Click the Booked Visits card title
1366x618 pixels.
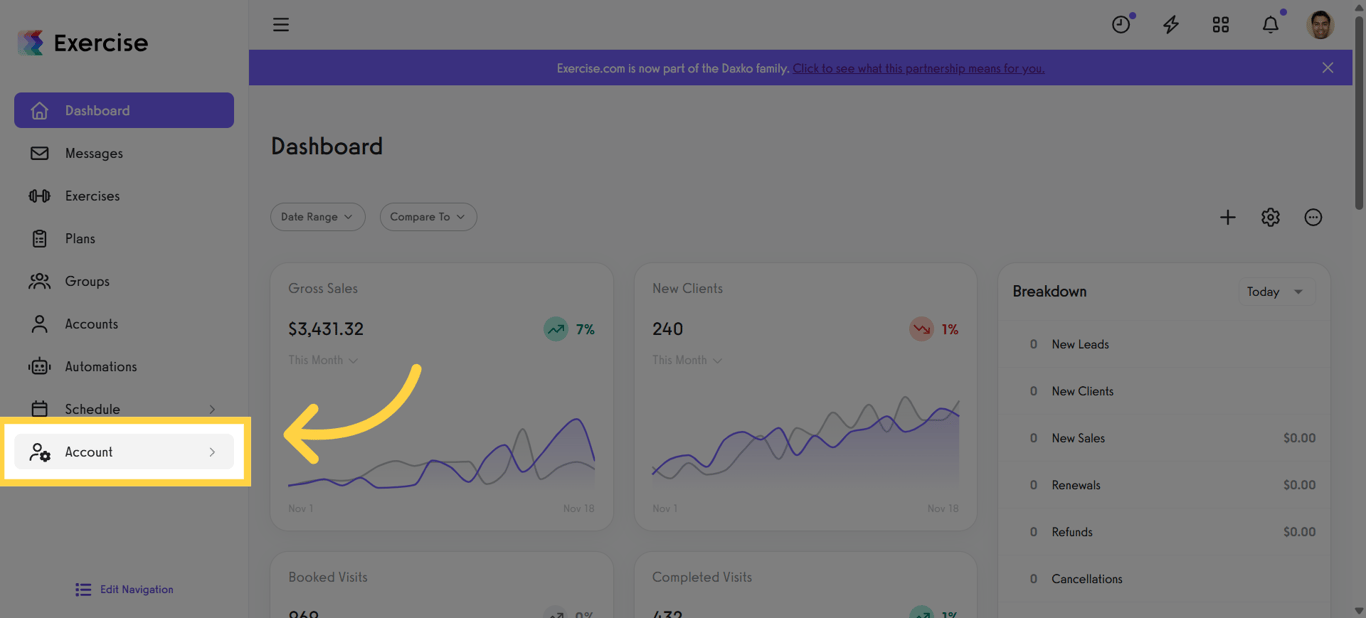(x=328, y=577)
